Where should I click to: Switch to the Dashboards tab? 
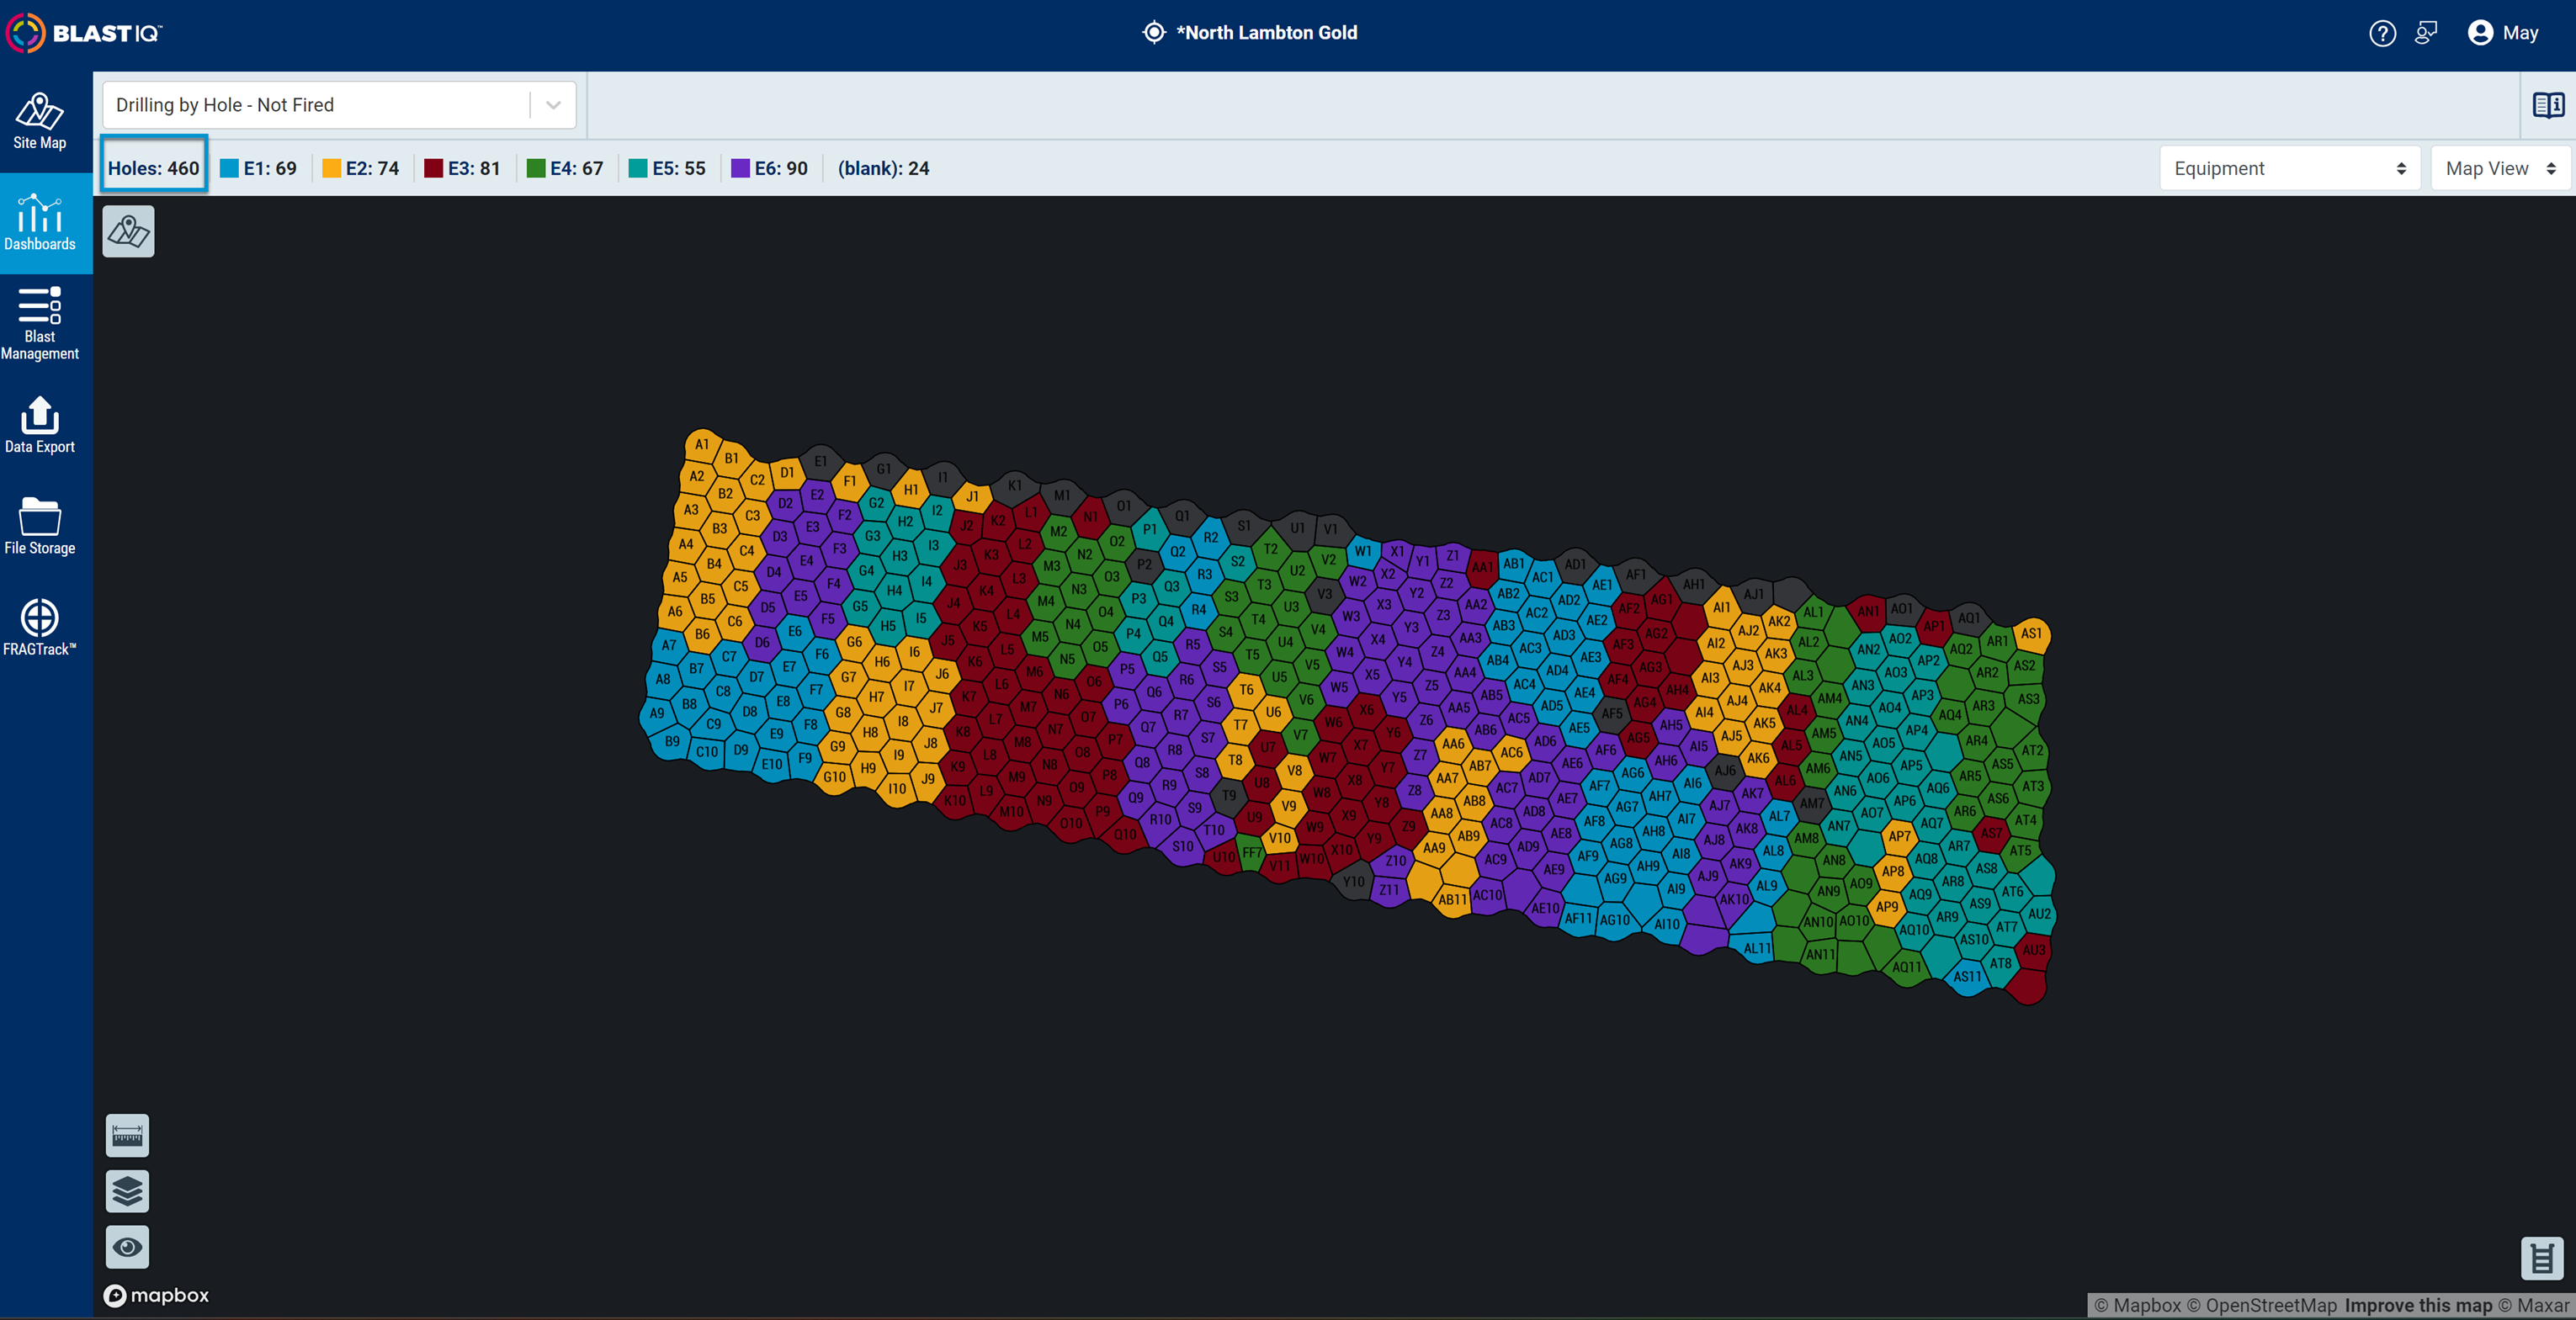(x=40, y=222)
